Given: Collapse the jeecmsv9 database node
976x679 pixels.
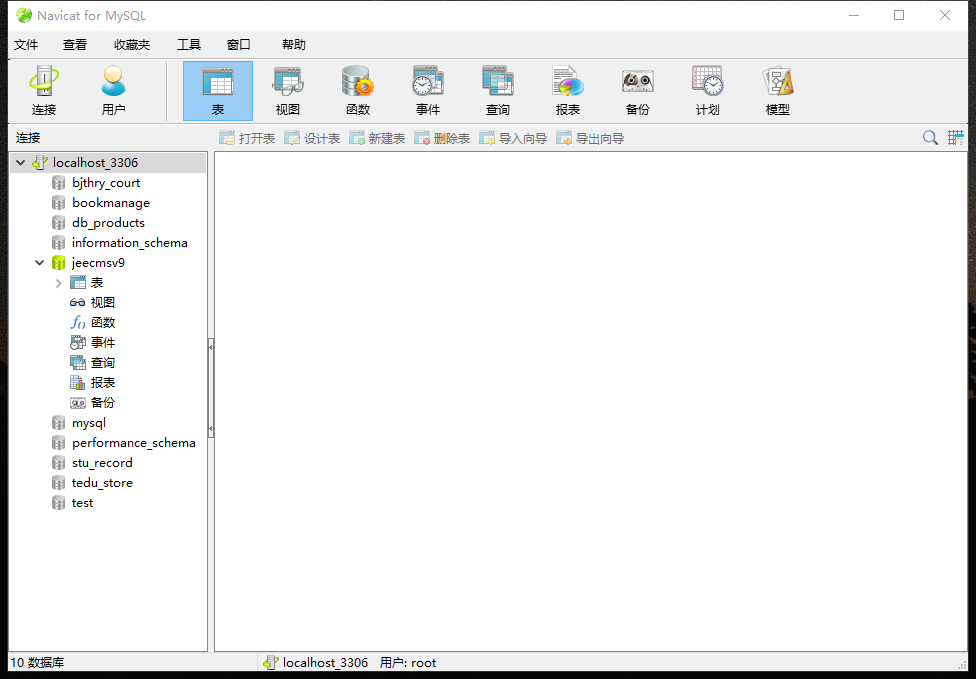Looking at the screenshot, I should tap(39, 263).
